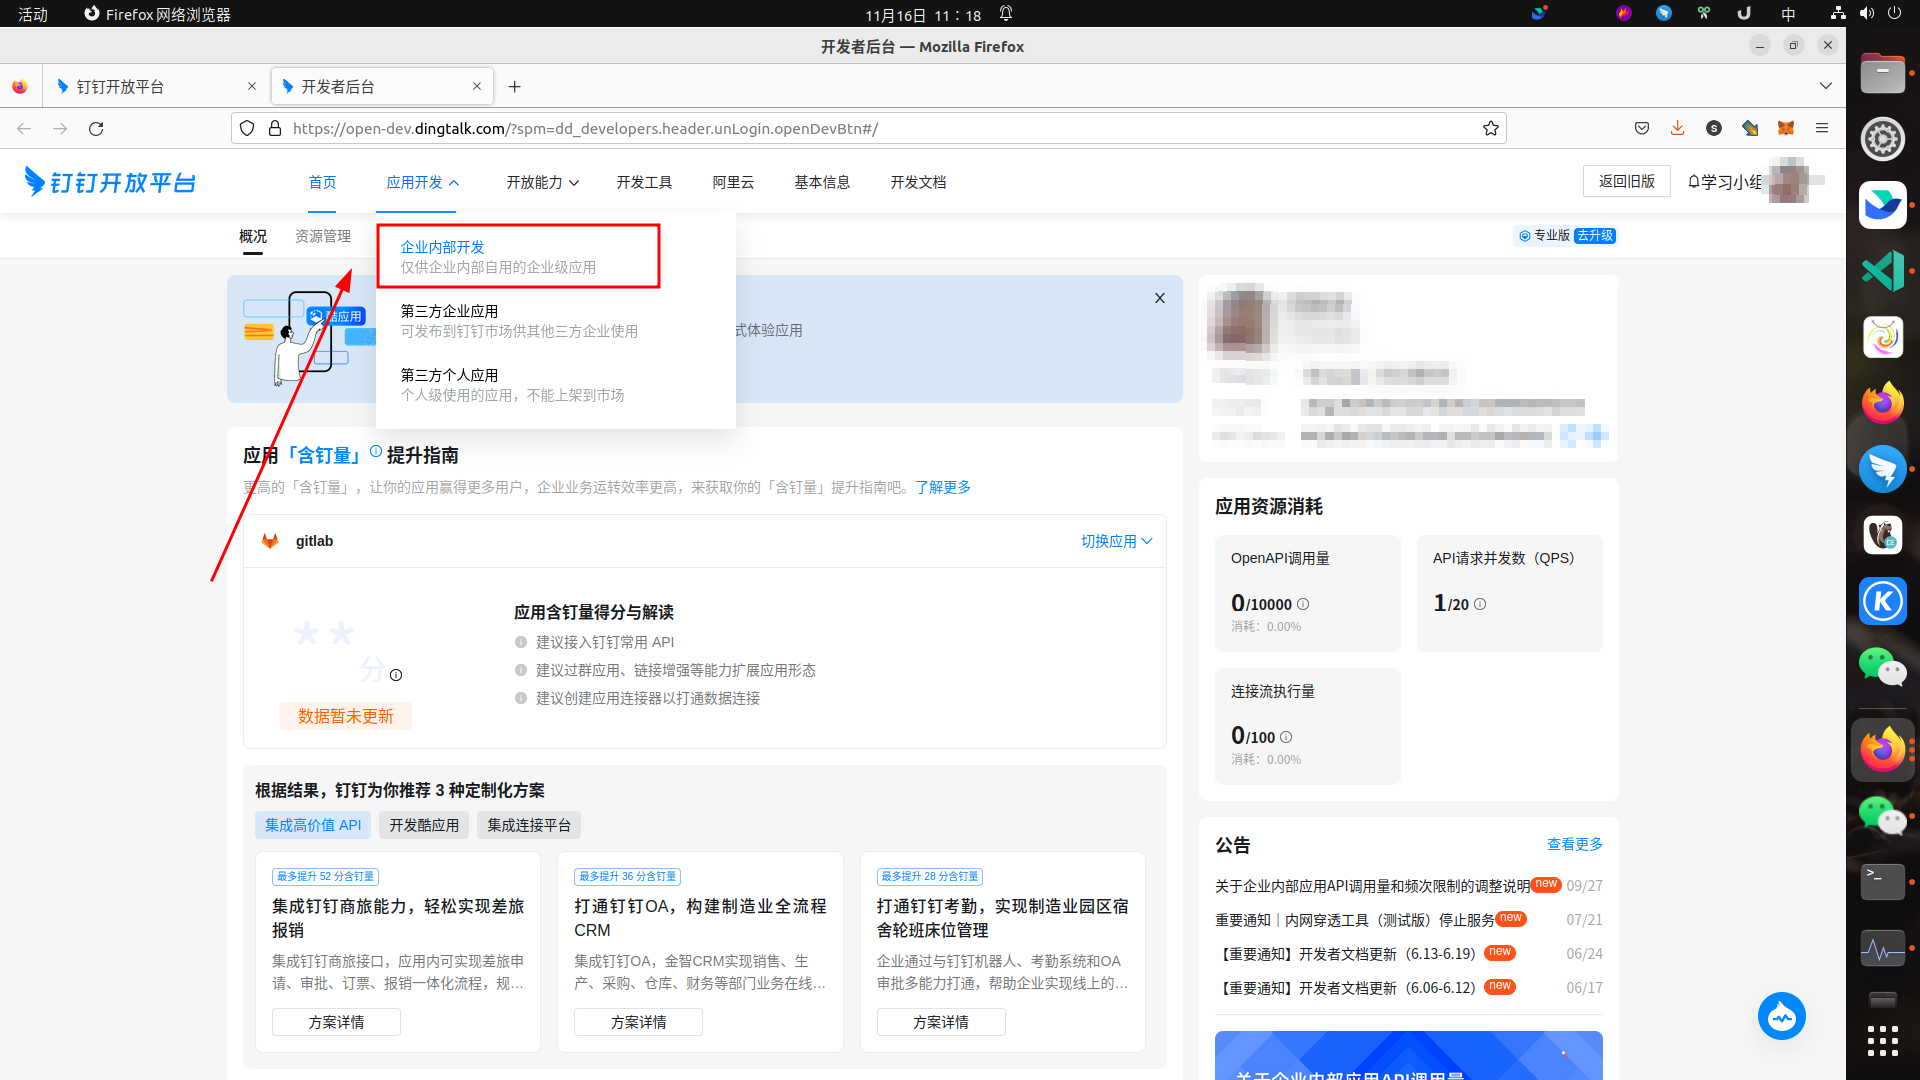
Task: Open the 切换应用 dropdown
Action: pyautogui.click(x=1116, y=541)
